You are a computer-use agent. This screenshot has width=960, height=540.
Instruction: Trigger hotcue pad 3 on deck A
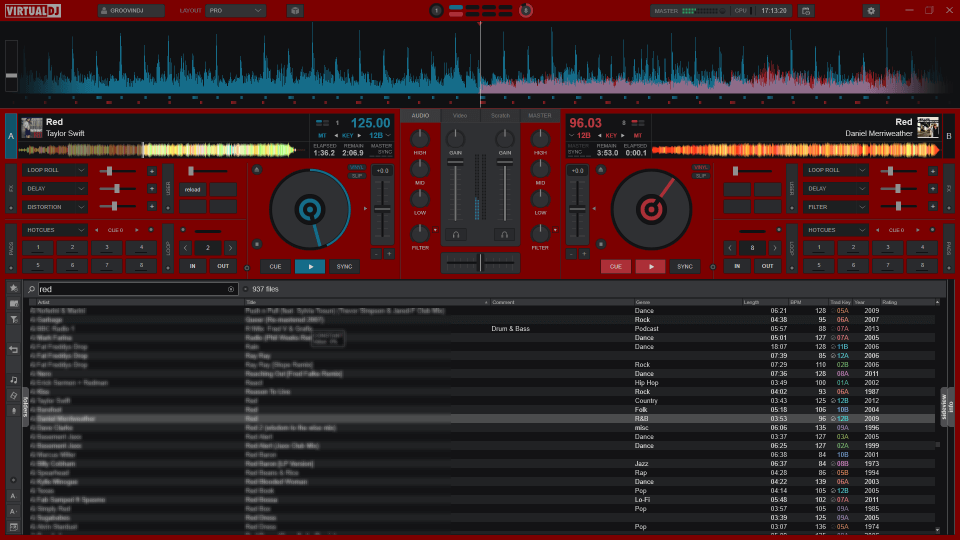(107, 248)
